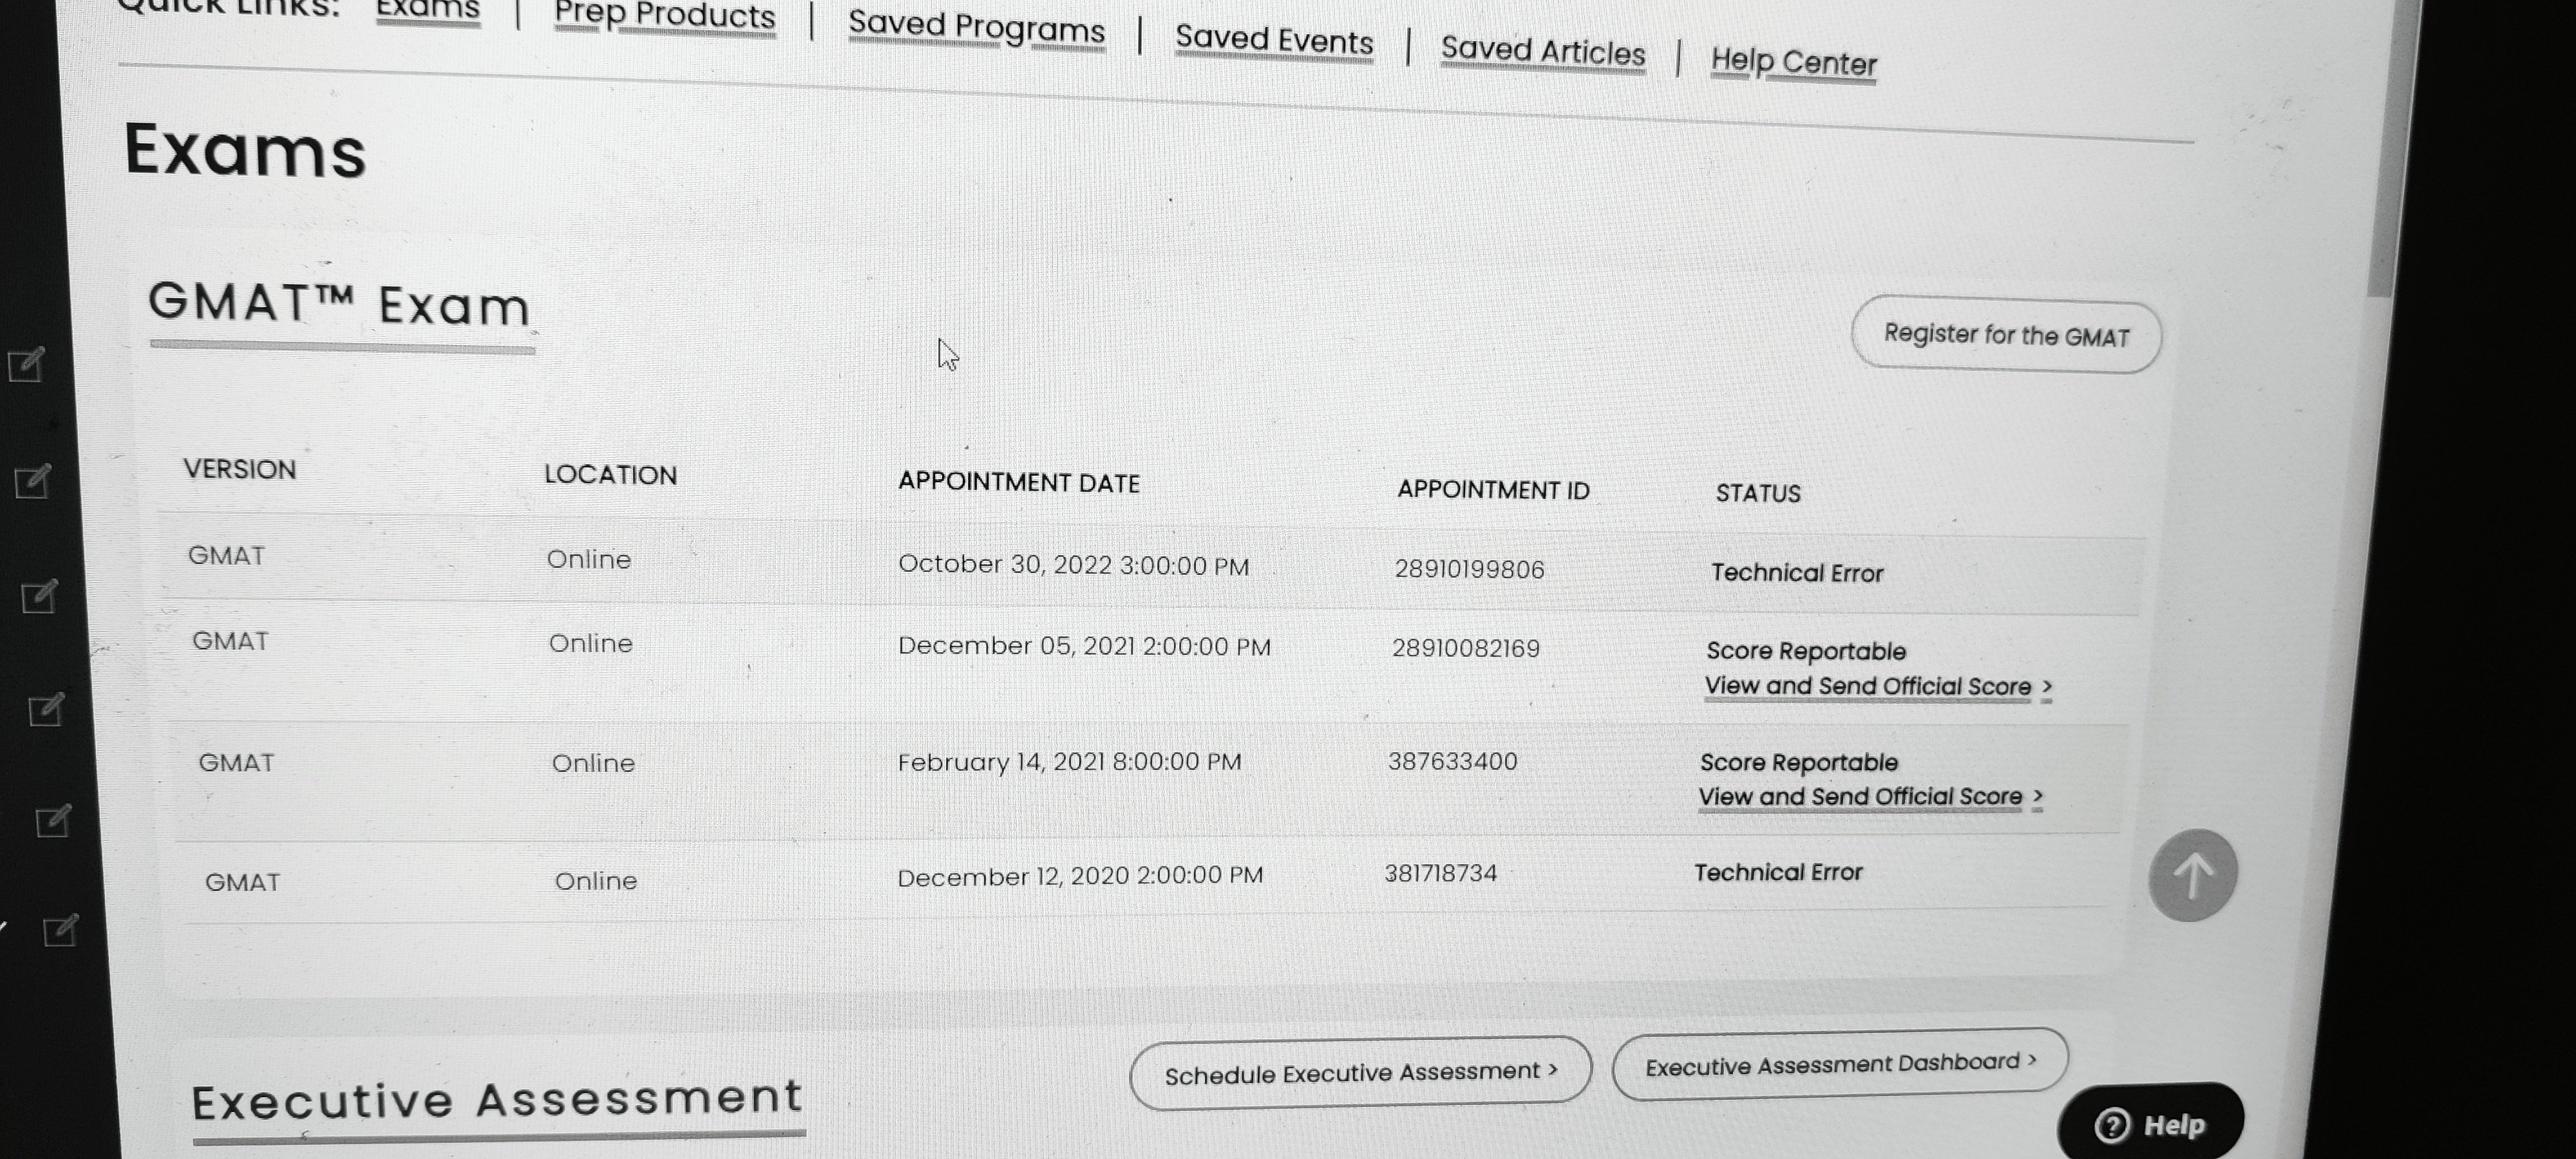Click the second edit icon in left sidebar

pos(32,482)
